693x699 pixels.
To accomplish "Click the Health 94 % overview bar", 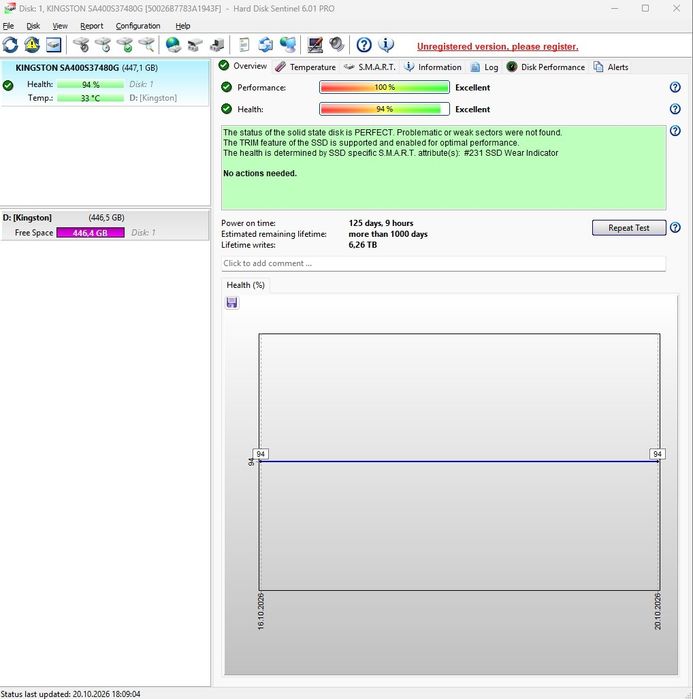I will point(384,109).
